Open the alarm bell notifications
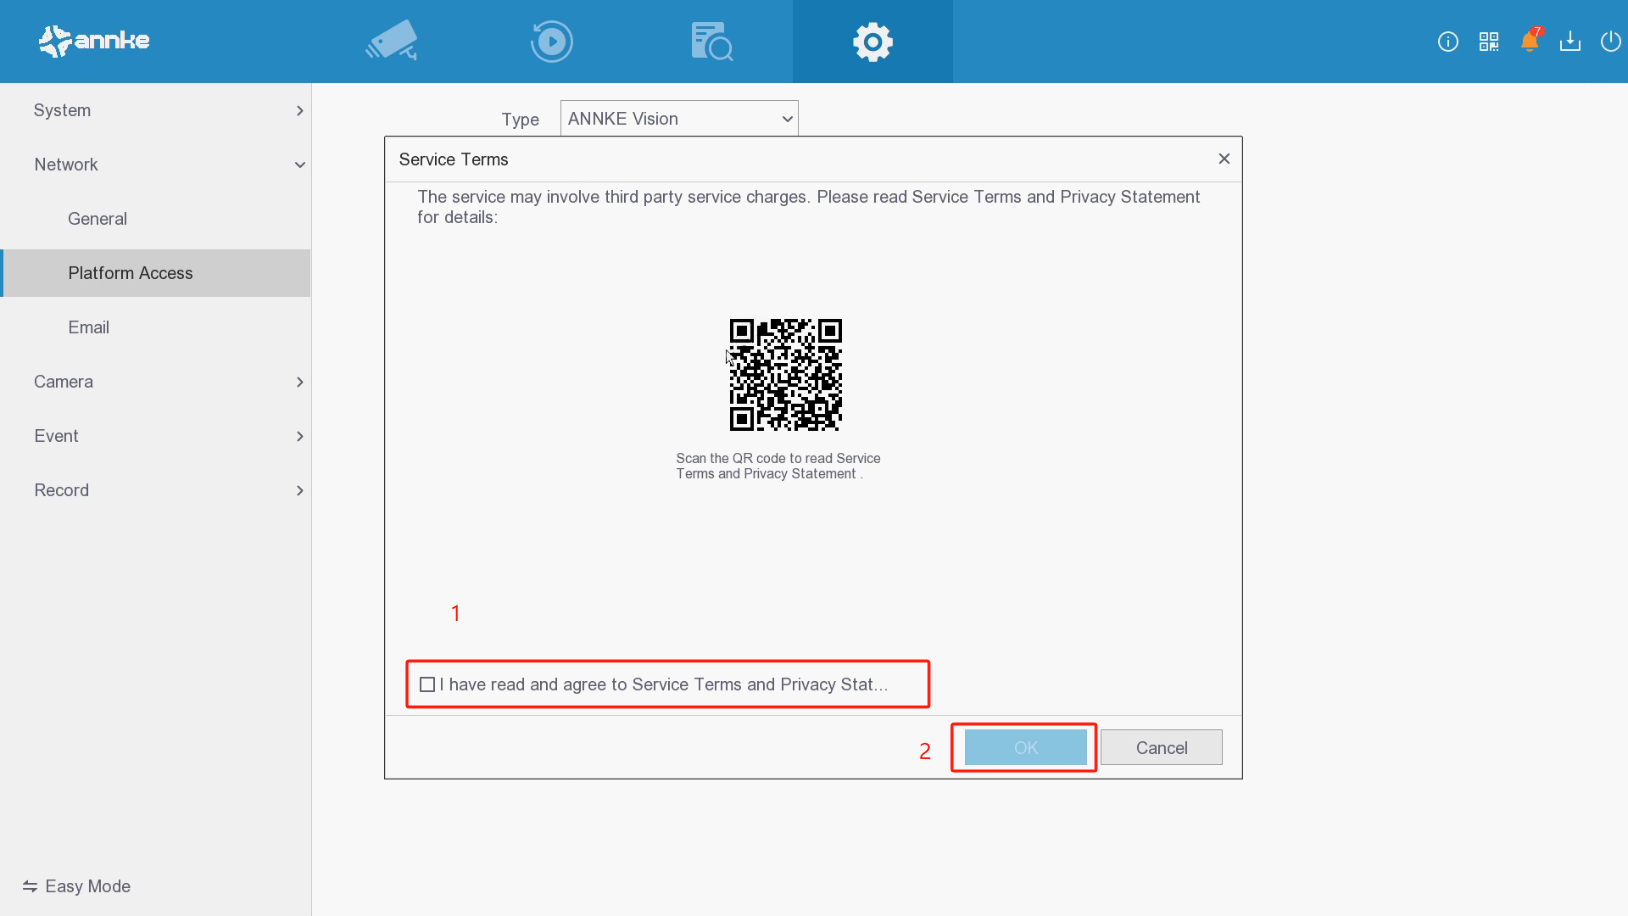Image resolution: width=1628 pixels, height=916 pixels. point(1530,40)
